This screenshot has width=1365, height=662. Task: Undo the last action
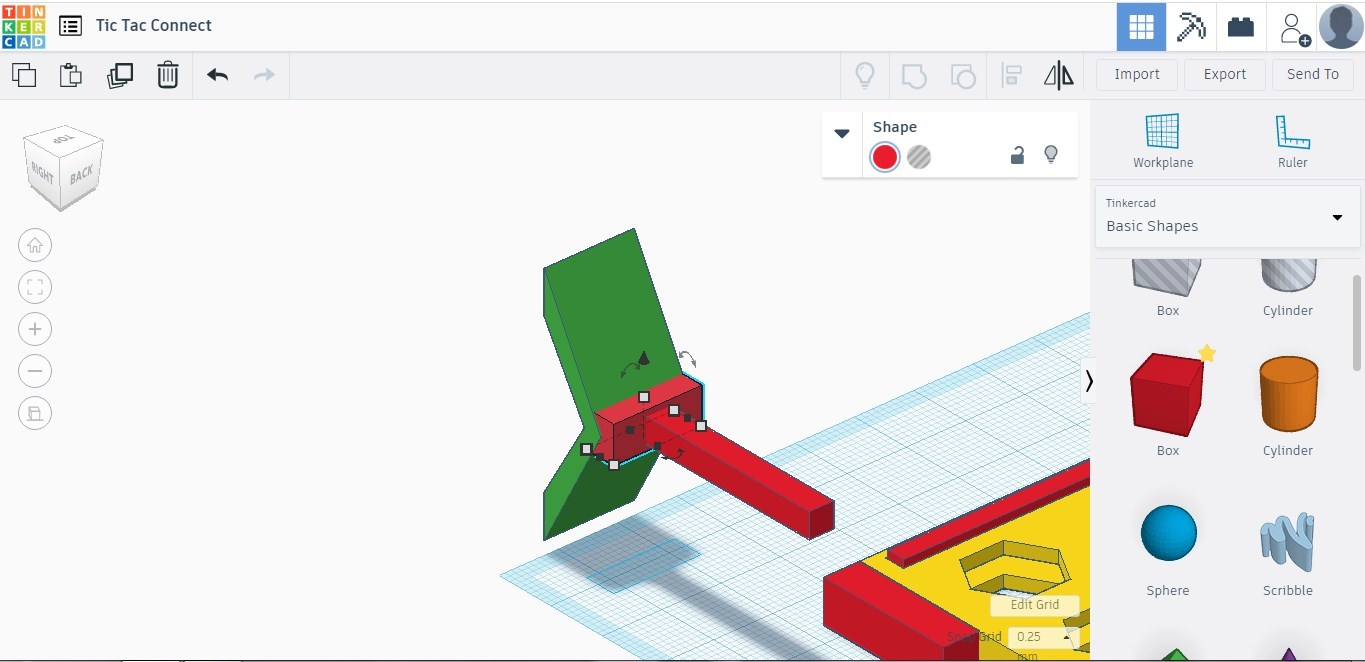[217, 74]
